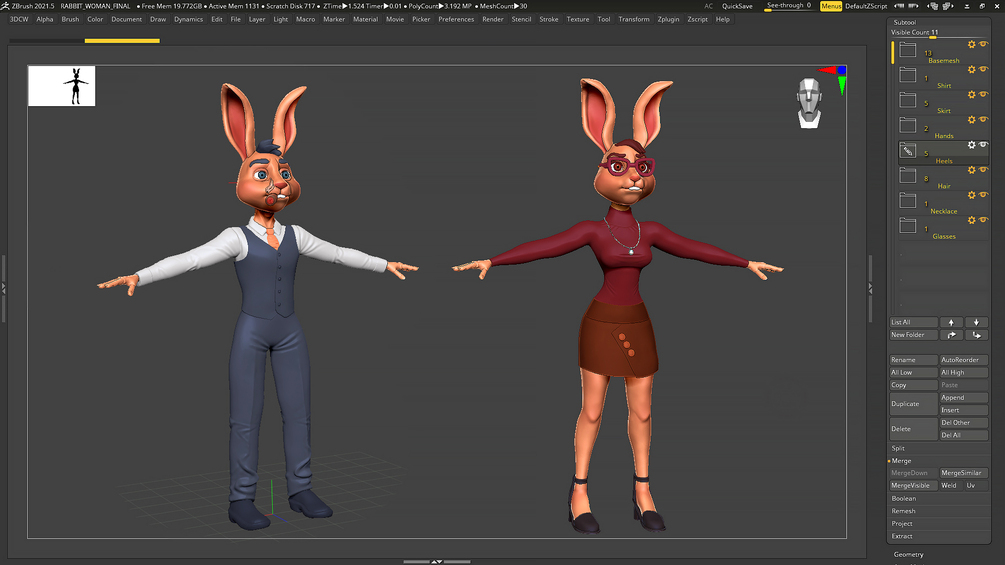Open the gear settings for Shirt folder
Screen dimensions: 1005x565
pos(971,70)
